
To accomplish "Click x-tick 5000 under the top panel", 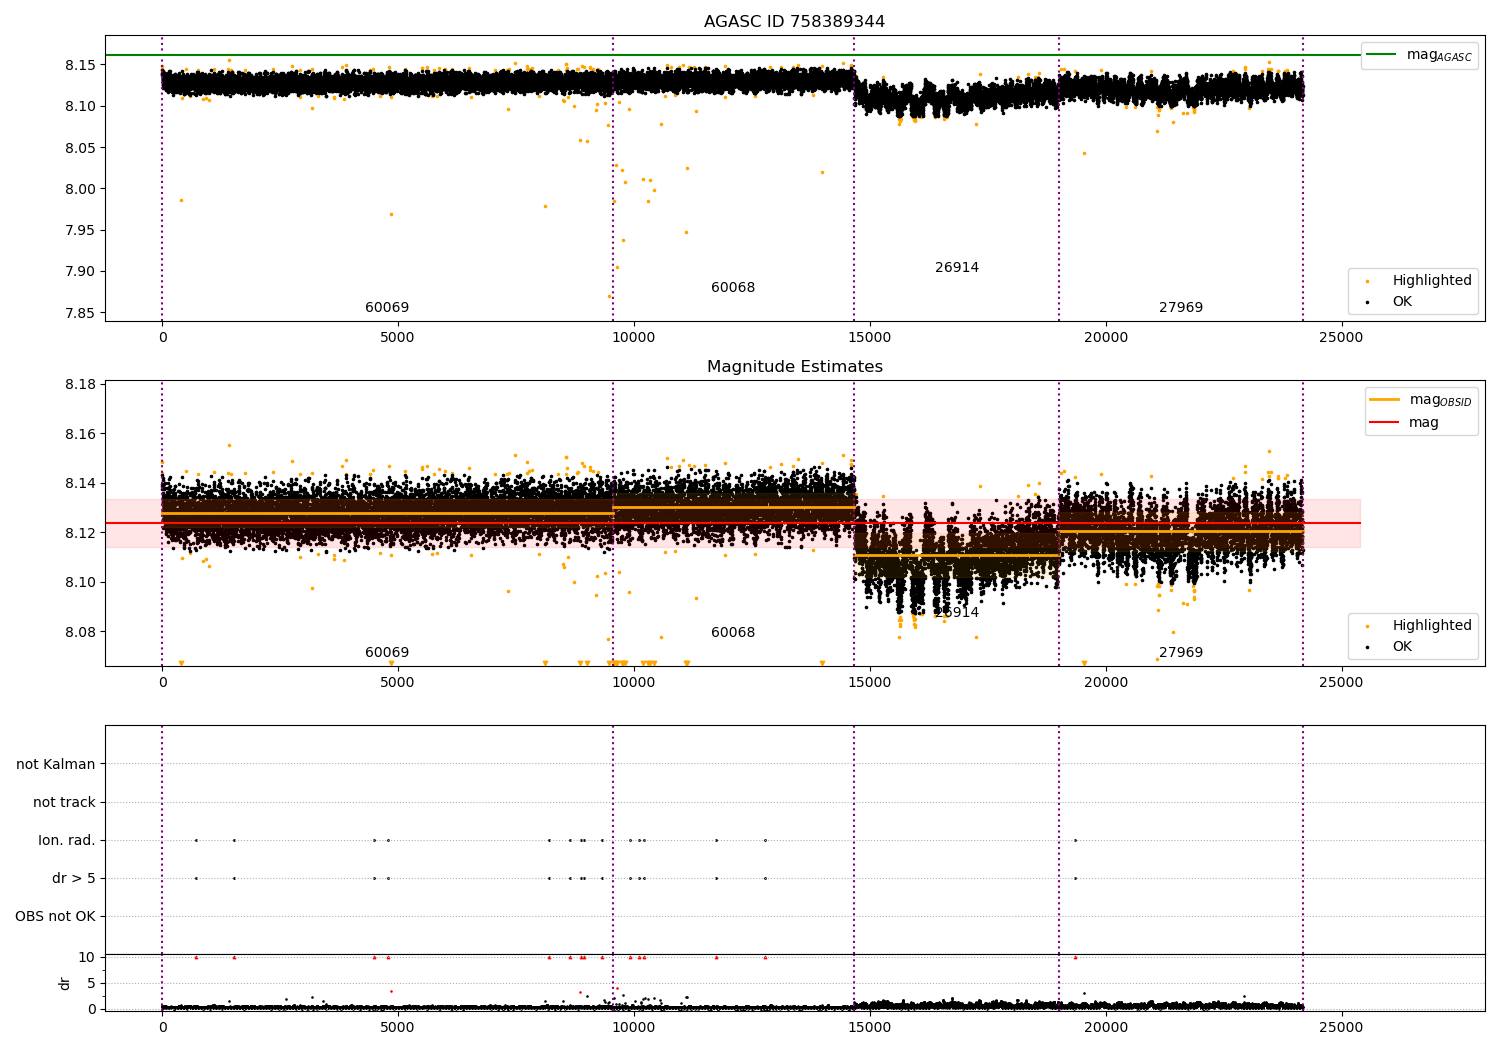I will (397, 337).
